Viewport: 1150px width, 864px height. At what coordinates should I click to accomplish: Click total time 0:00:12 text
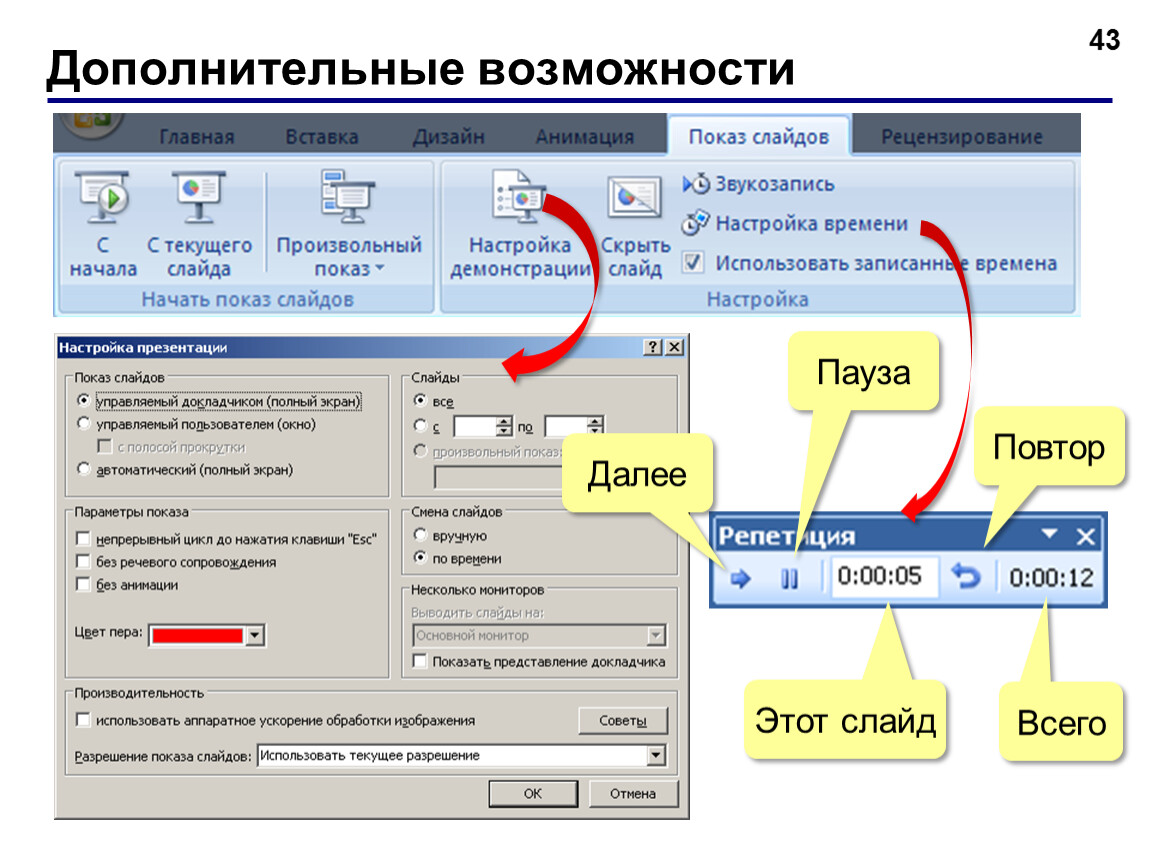tap(1051, 578)
